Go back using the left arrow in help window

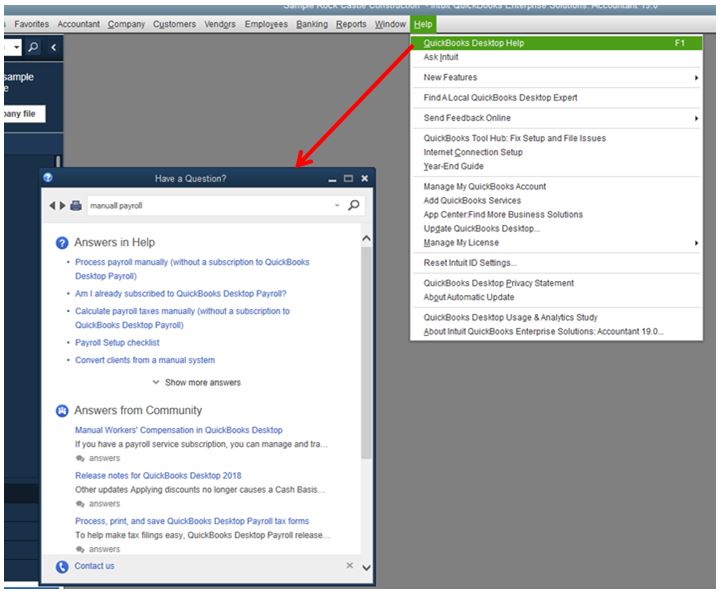pos(52,205)
